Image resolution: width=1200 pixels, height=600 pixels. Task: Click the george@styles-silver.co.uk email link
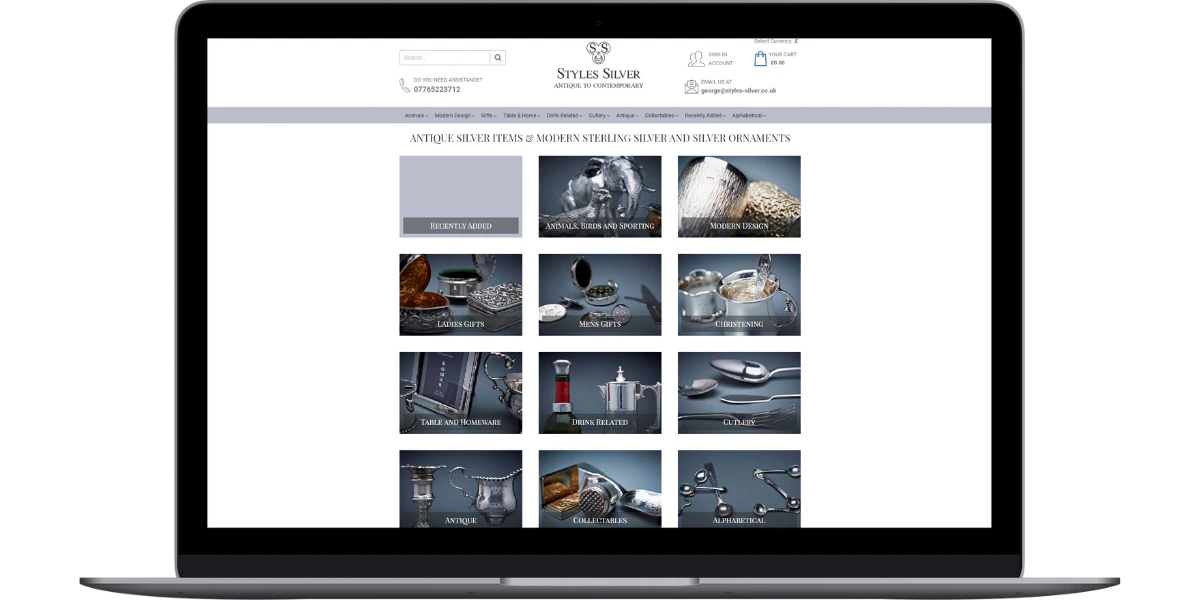pyautogui.click(x=738, y=91)
